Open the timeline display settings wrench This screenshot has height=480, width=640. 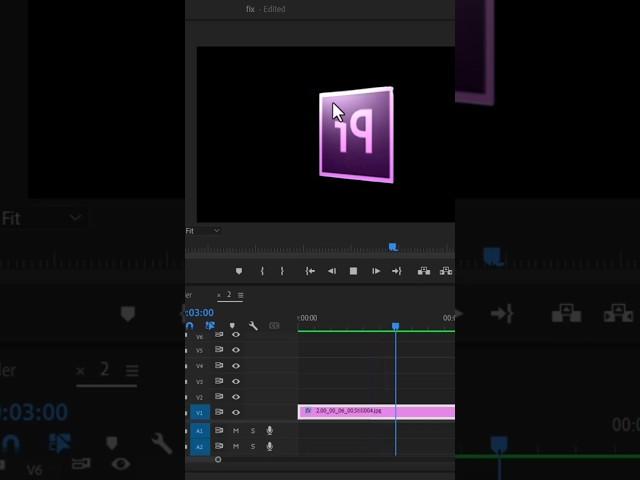[253, 326]
